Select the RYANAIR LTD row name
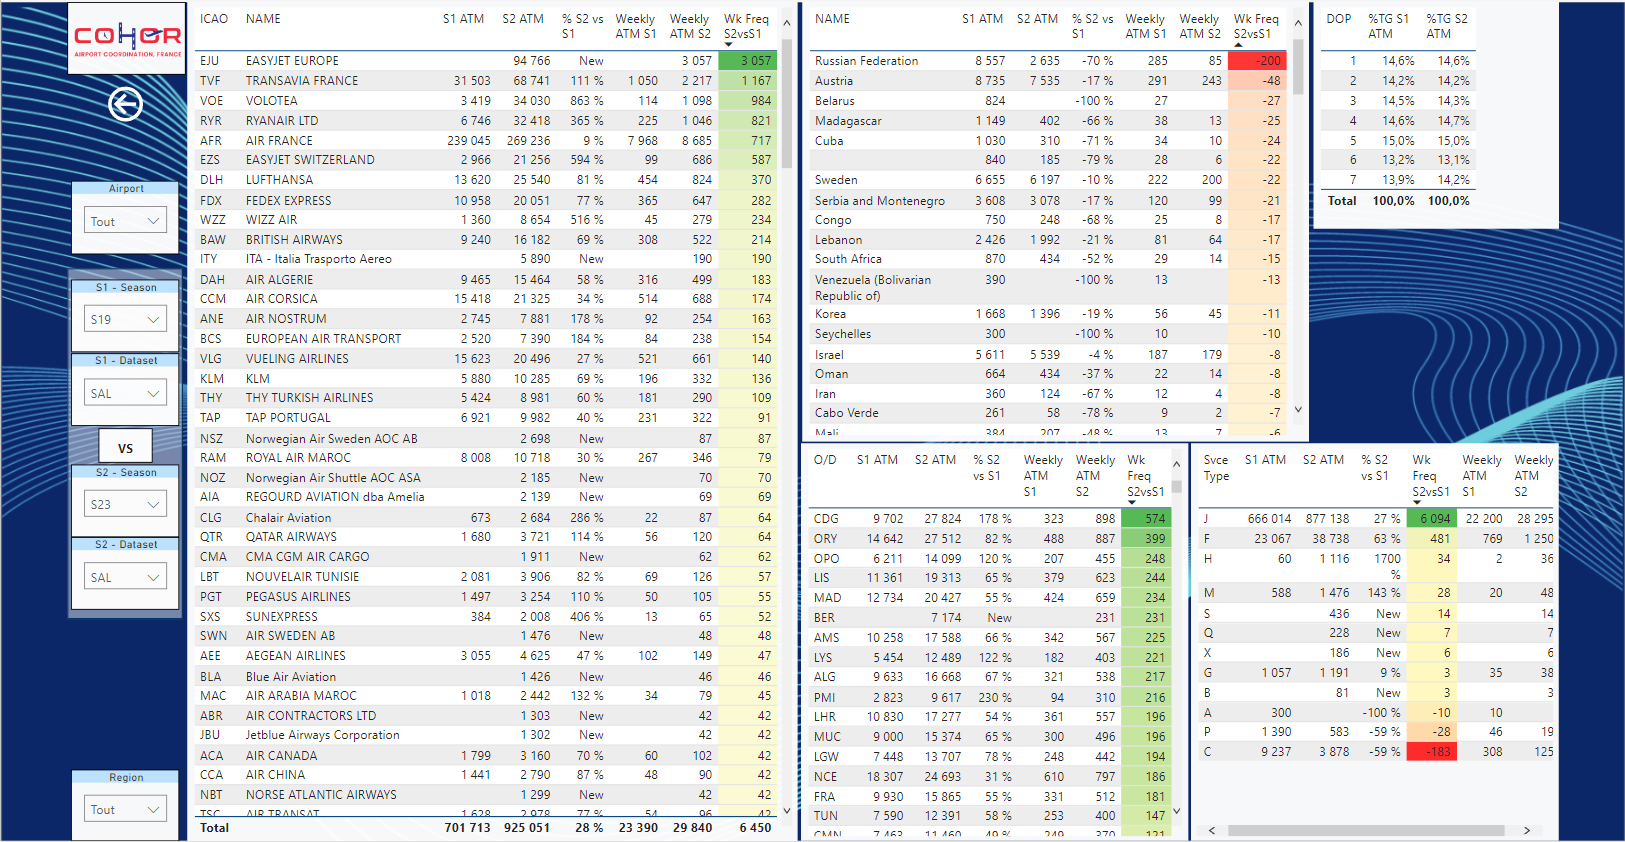The image size is (1625, 842). point(282,121)
